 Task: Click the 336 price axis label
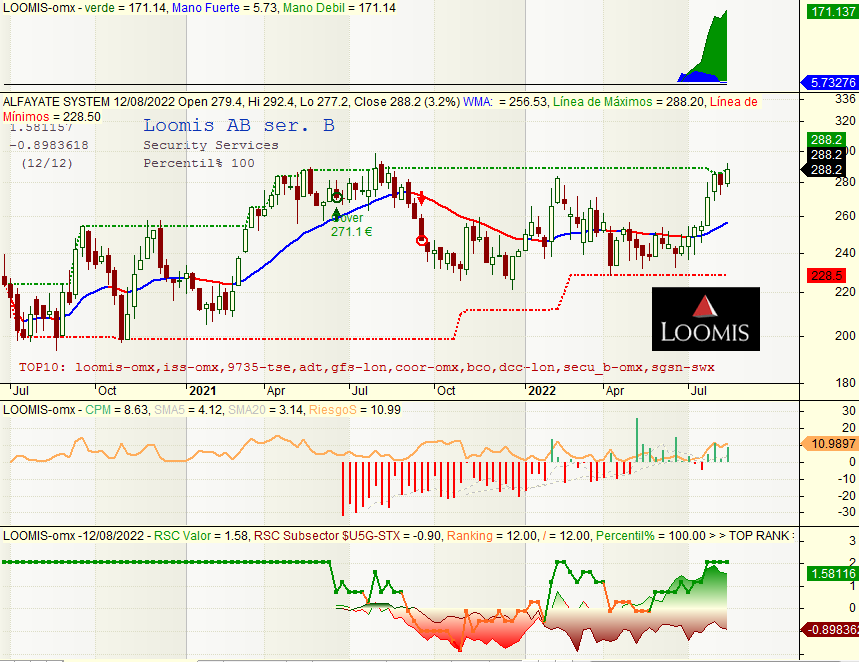pyautogui.click(x=845, y=99)
